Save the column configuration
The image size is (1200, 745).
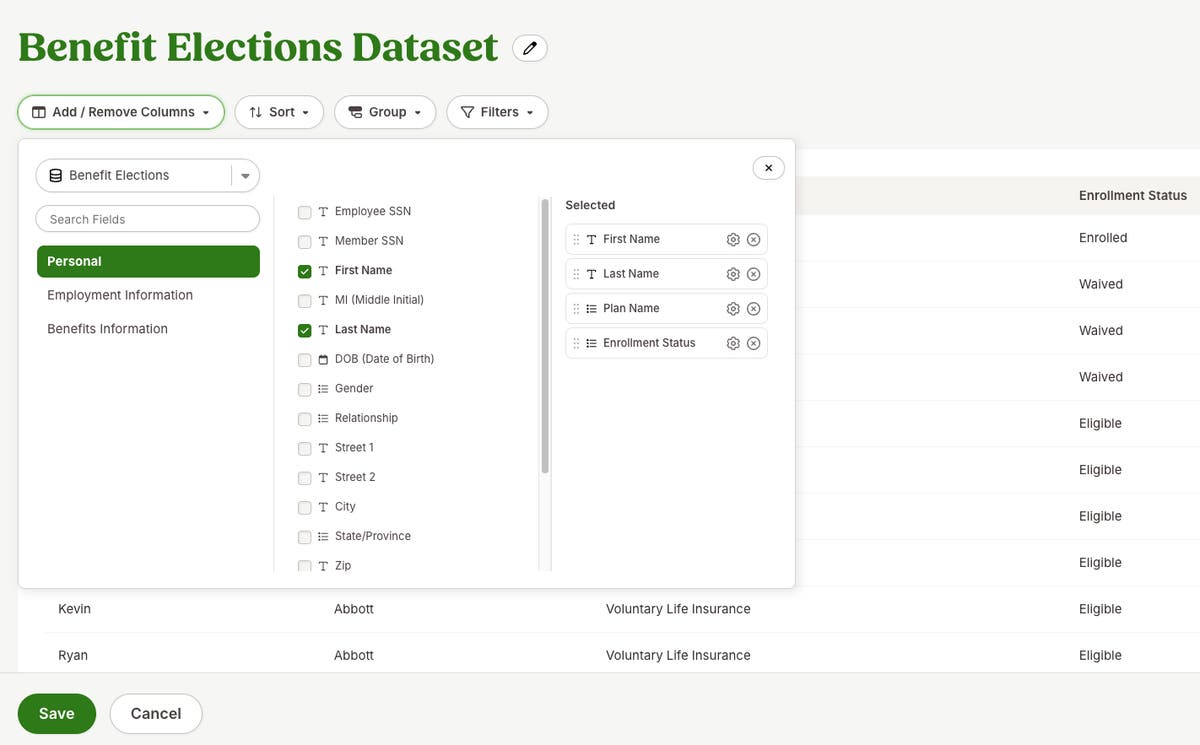tap(56, 713)
